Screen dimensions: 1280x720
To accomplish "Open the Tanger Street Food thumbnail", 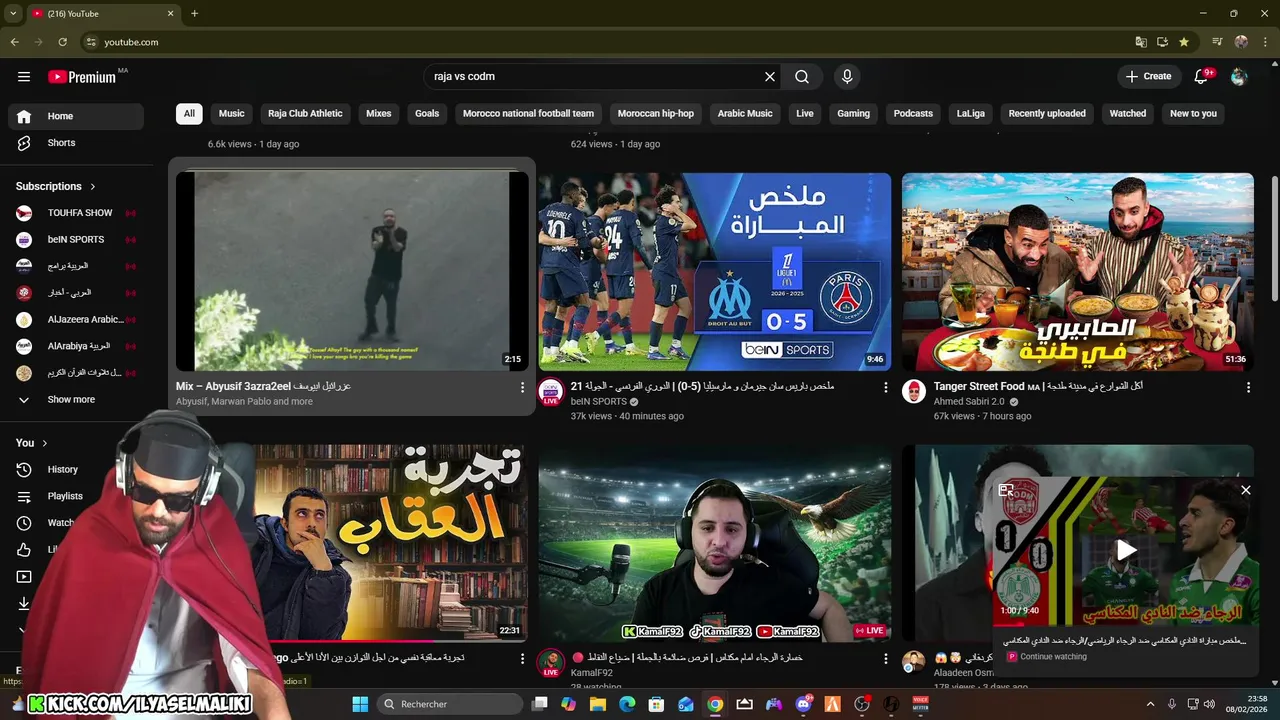I will coord(1078,271).
